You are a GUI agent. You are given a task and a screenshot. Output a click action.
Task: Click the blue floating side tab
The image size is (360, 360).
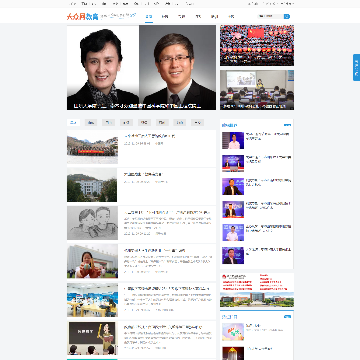coord(356,68)
